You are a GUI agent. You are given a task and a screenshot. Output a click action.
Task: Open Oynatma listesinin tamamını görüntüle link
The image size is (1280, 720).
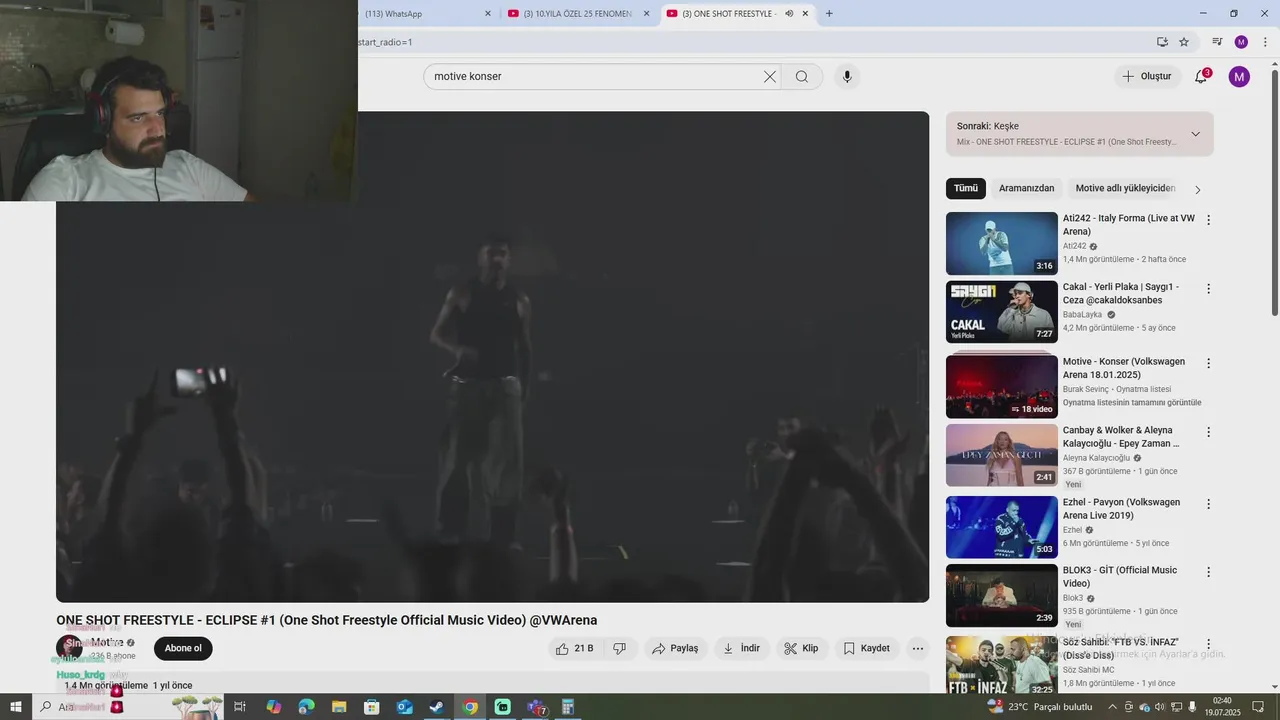[x=1132, y=403]
